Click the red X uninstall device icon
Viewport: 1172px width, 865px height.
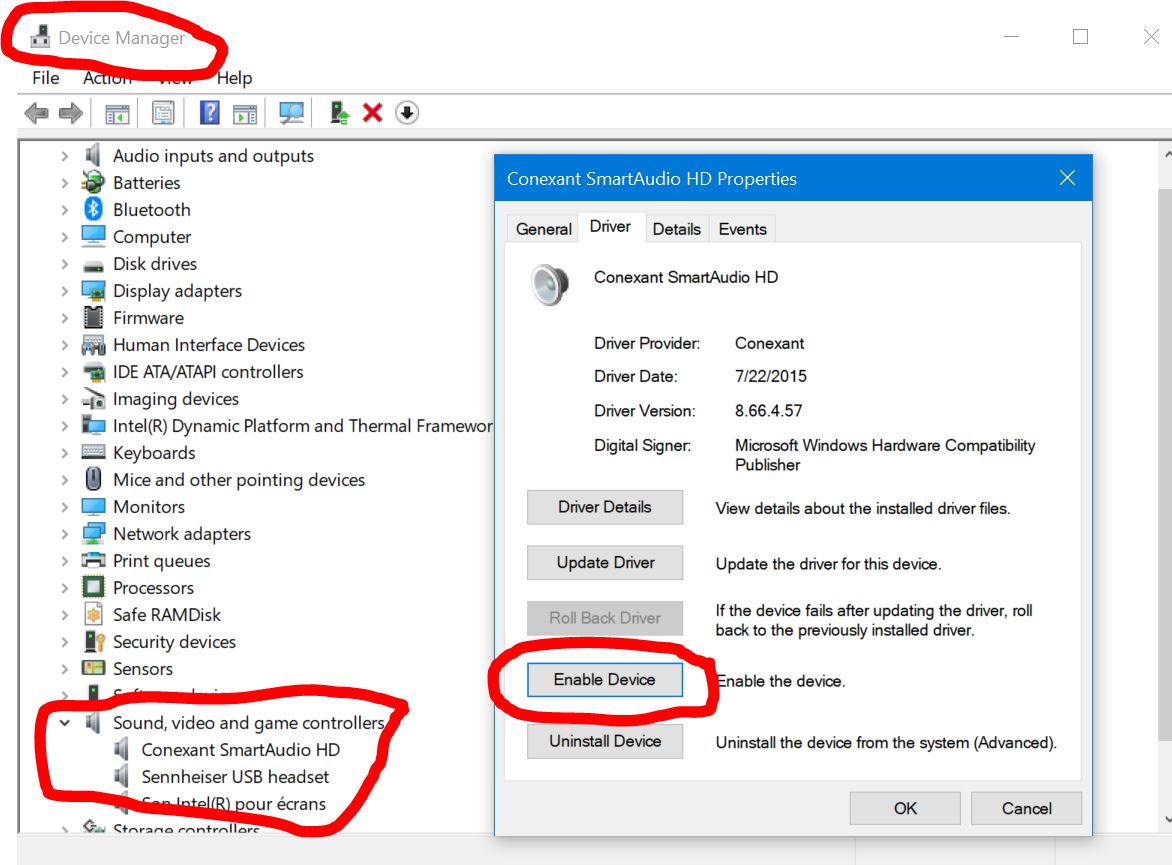tap(372, 113)
